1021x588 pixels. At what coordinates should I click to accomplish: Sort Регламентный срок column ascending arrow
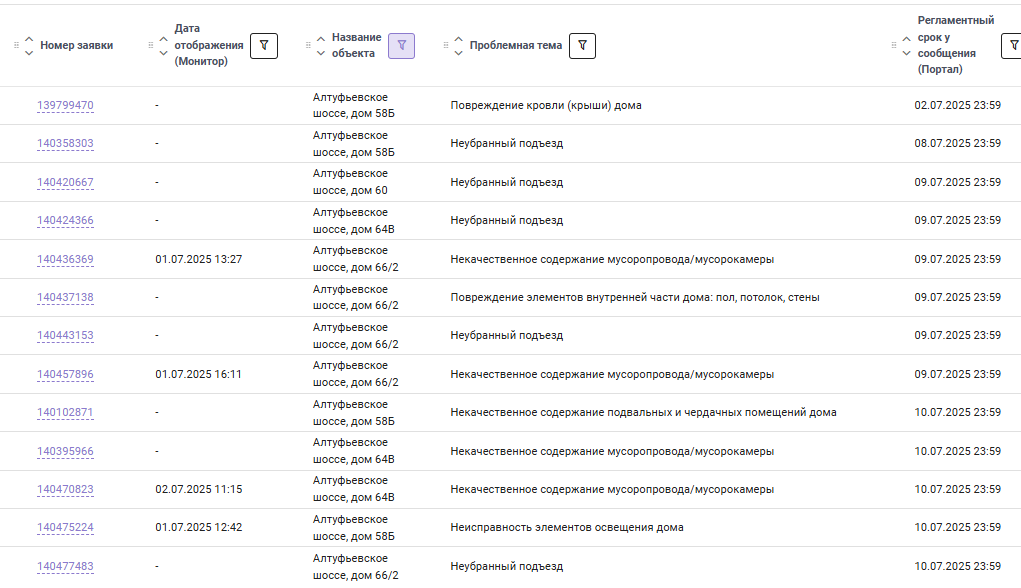click(906, 39)
